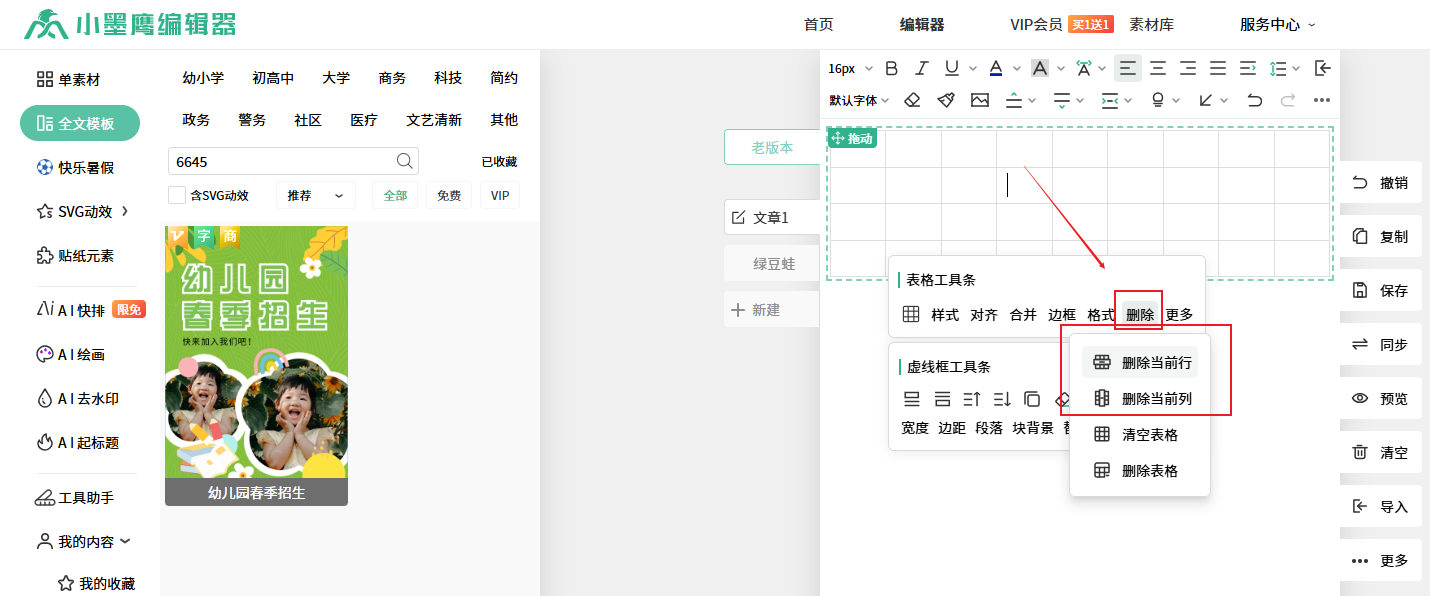The image size is (1430, 596).
Task: Click the table grid icon in 表格工具条
Action: [x=911, y=314]
